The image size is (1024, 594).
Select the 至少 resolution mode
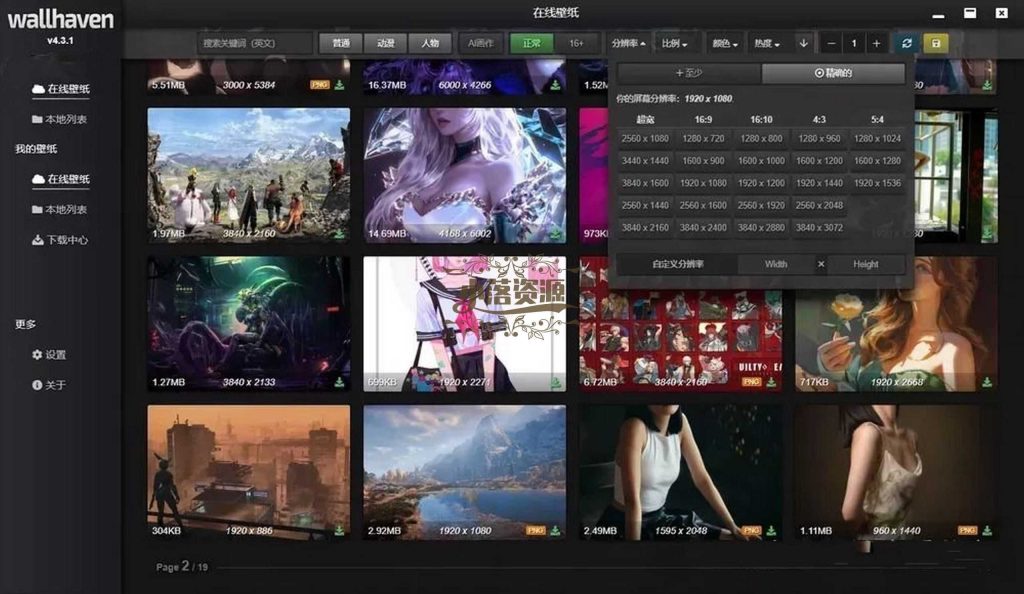[689, 73]
